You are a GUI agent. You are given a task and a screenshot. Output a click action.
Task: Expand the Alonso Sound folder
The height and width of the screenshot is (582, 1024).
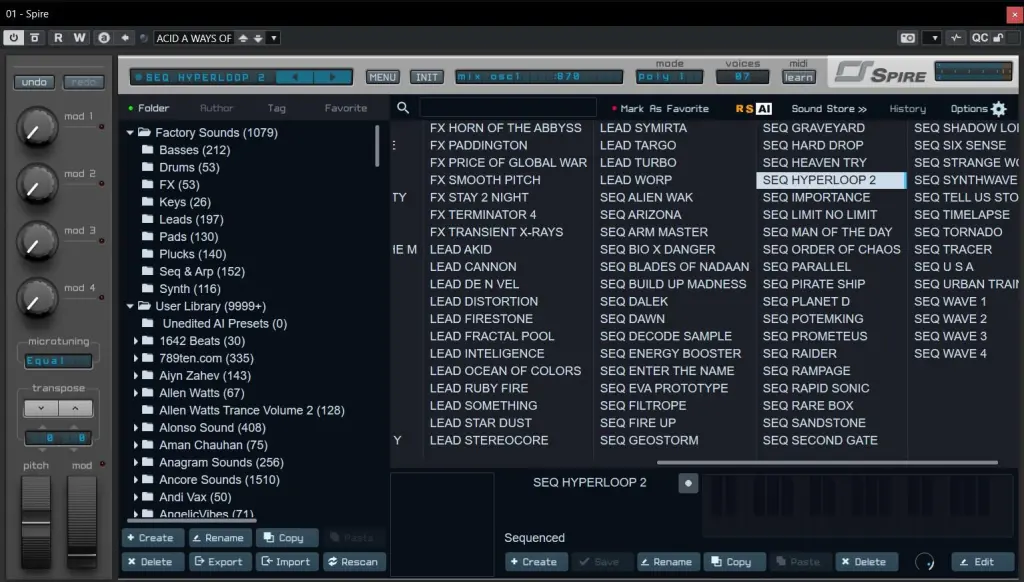click(x=136, y=427)
